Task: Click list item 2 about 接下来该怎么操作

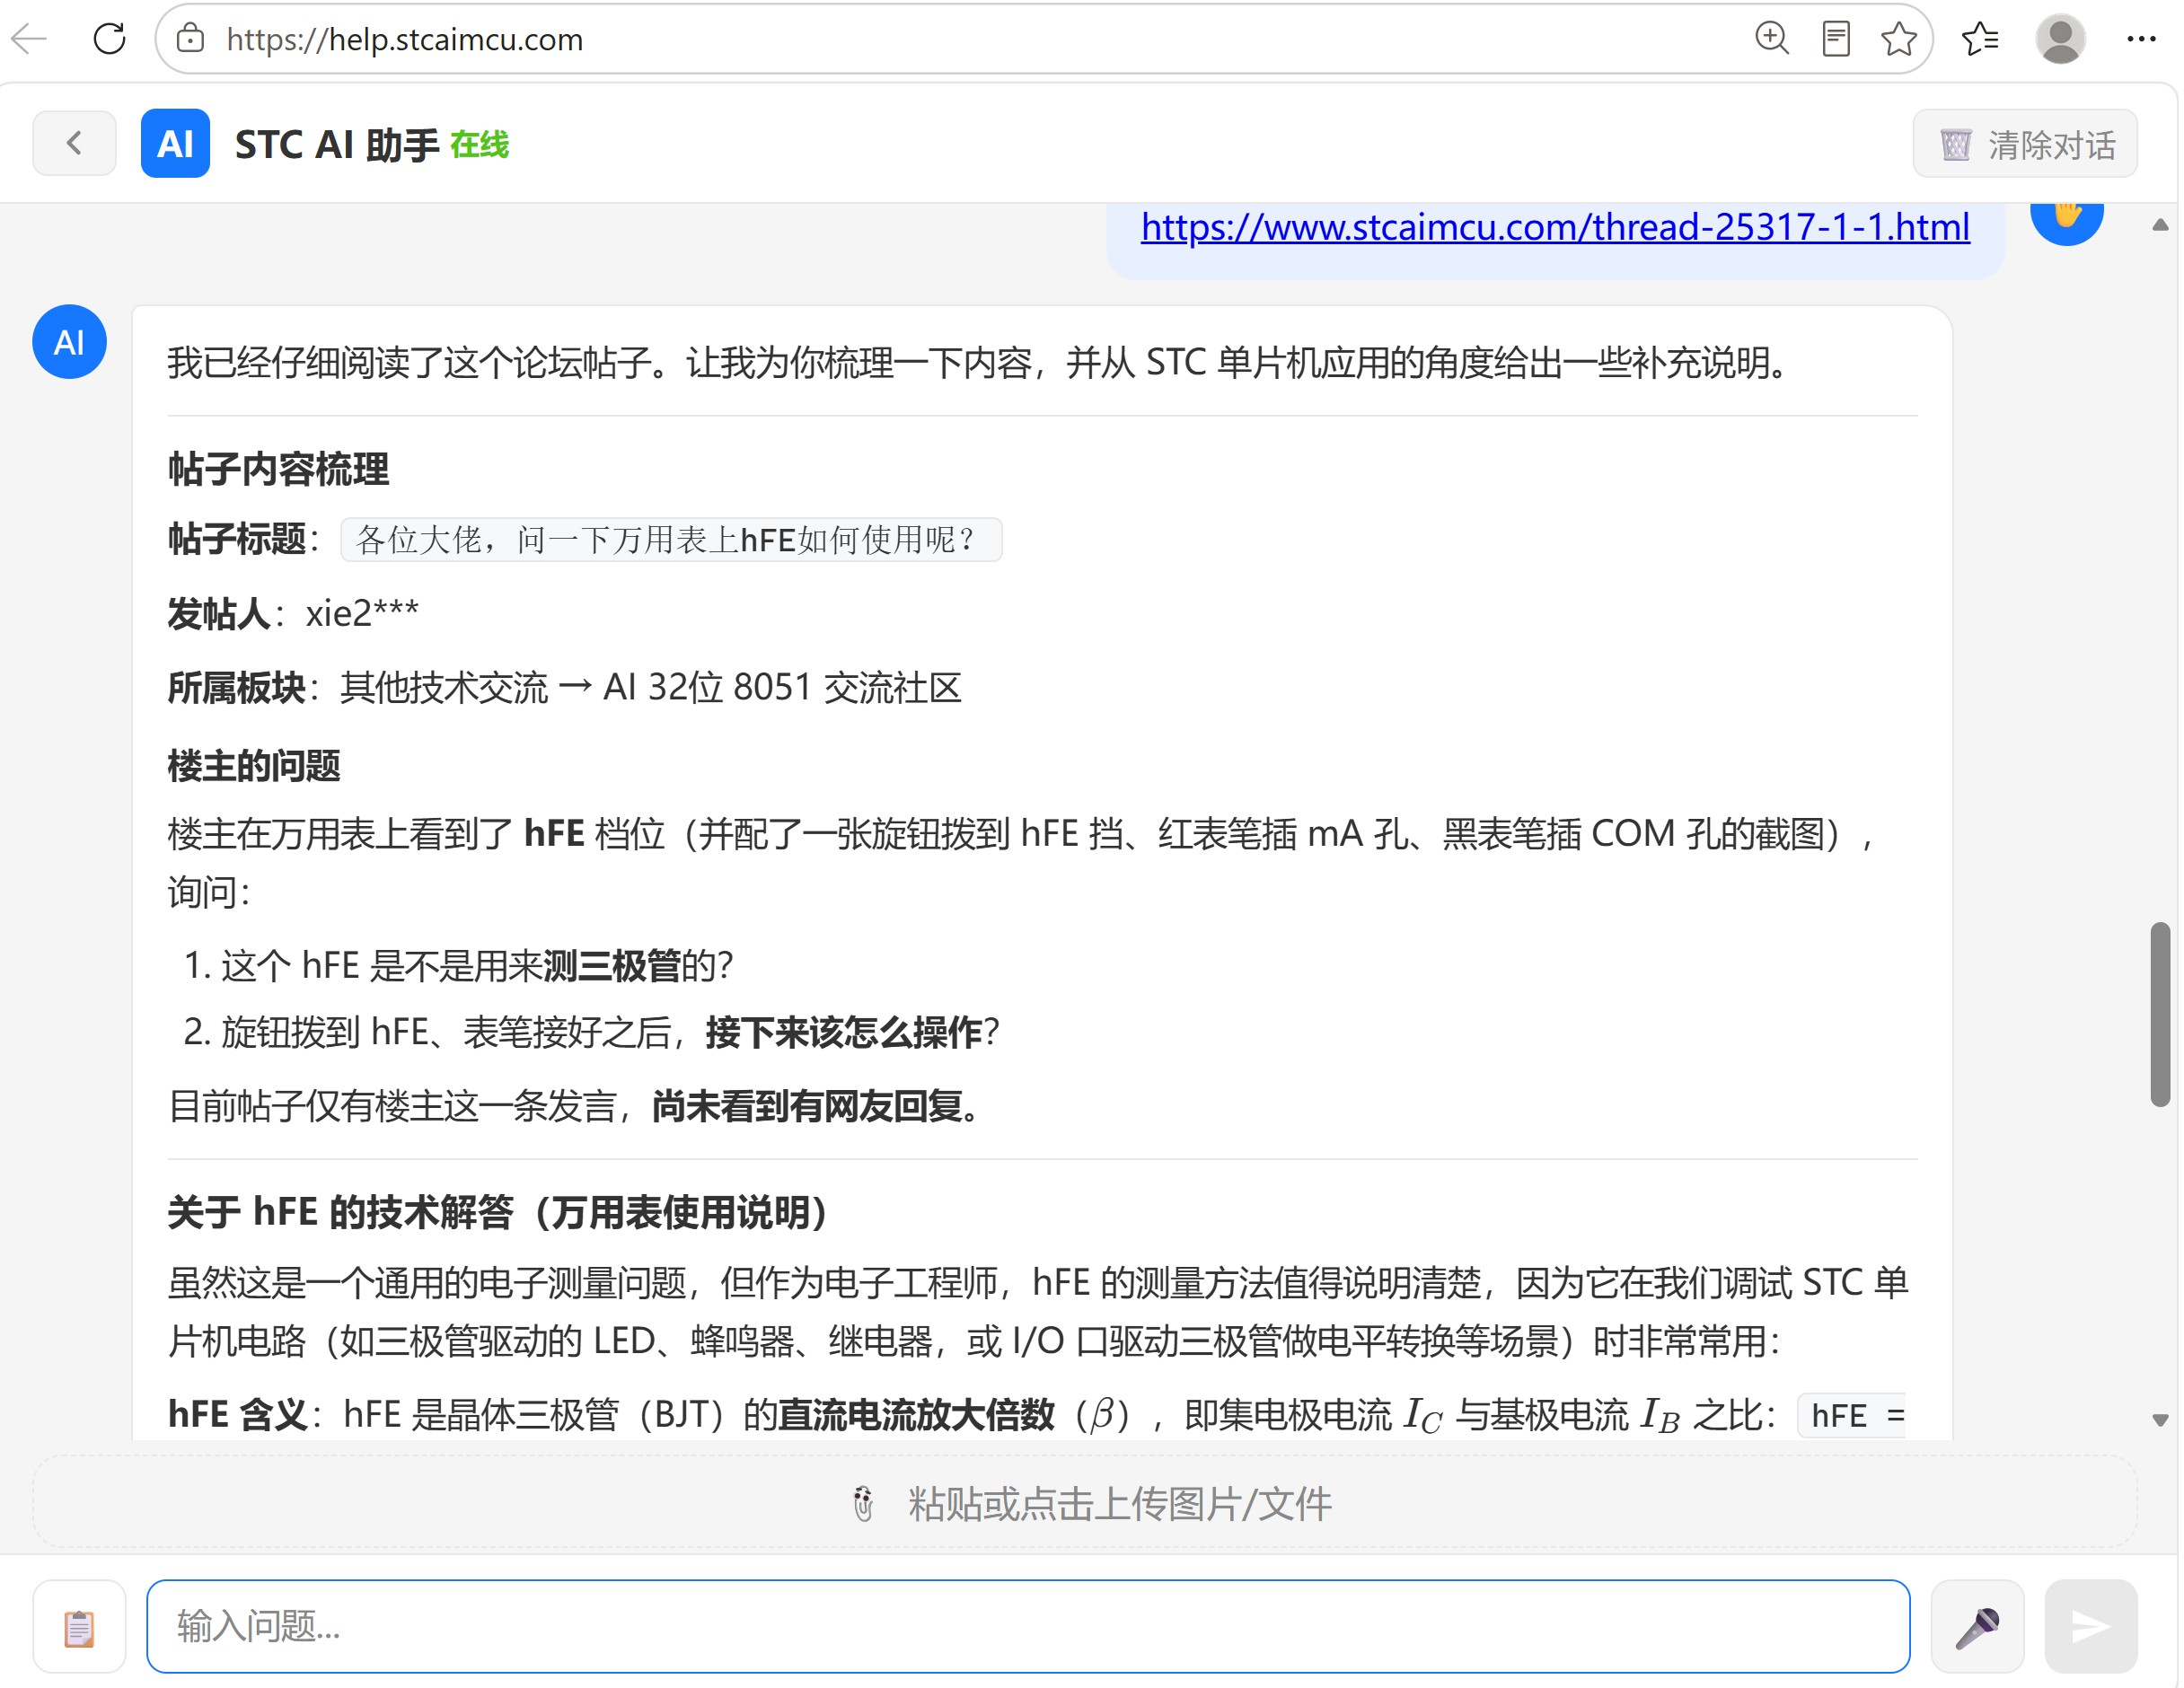Action: tap(592, 1032)
